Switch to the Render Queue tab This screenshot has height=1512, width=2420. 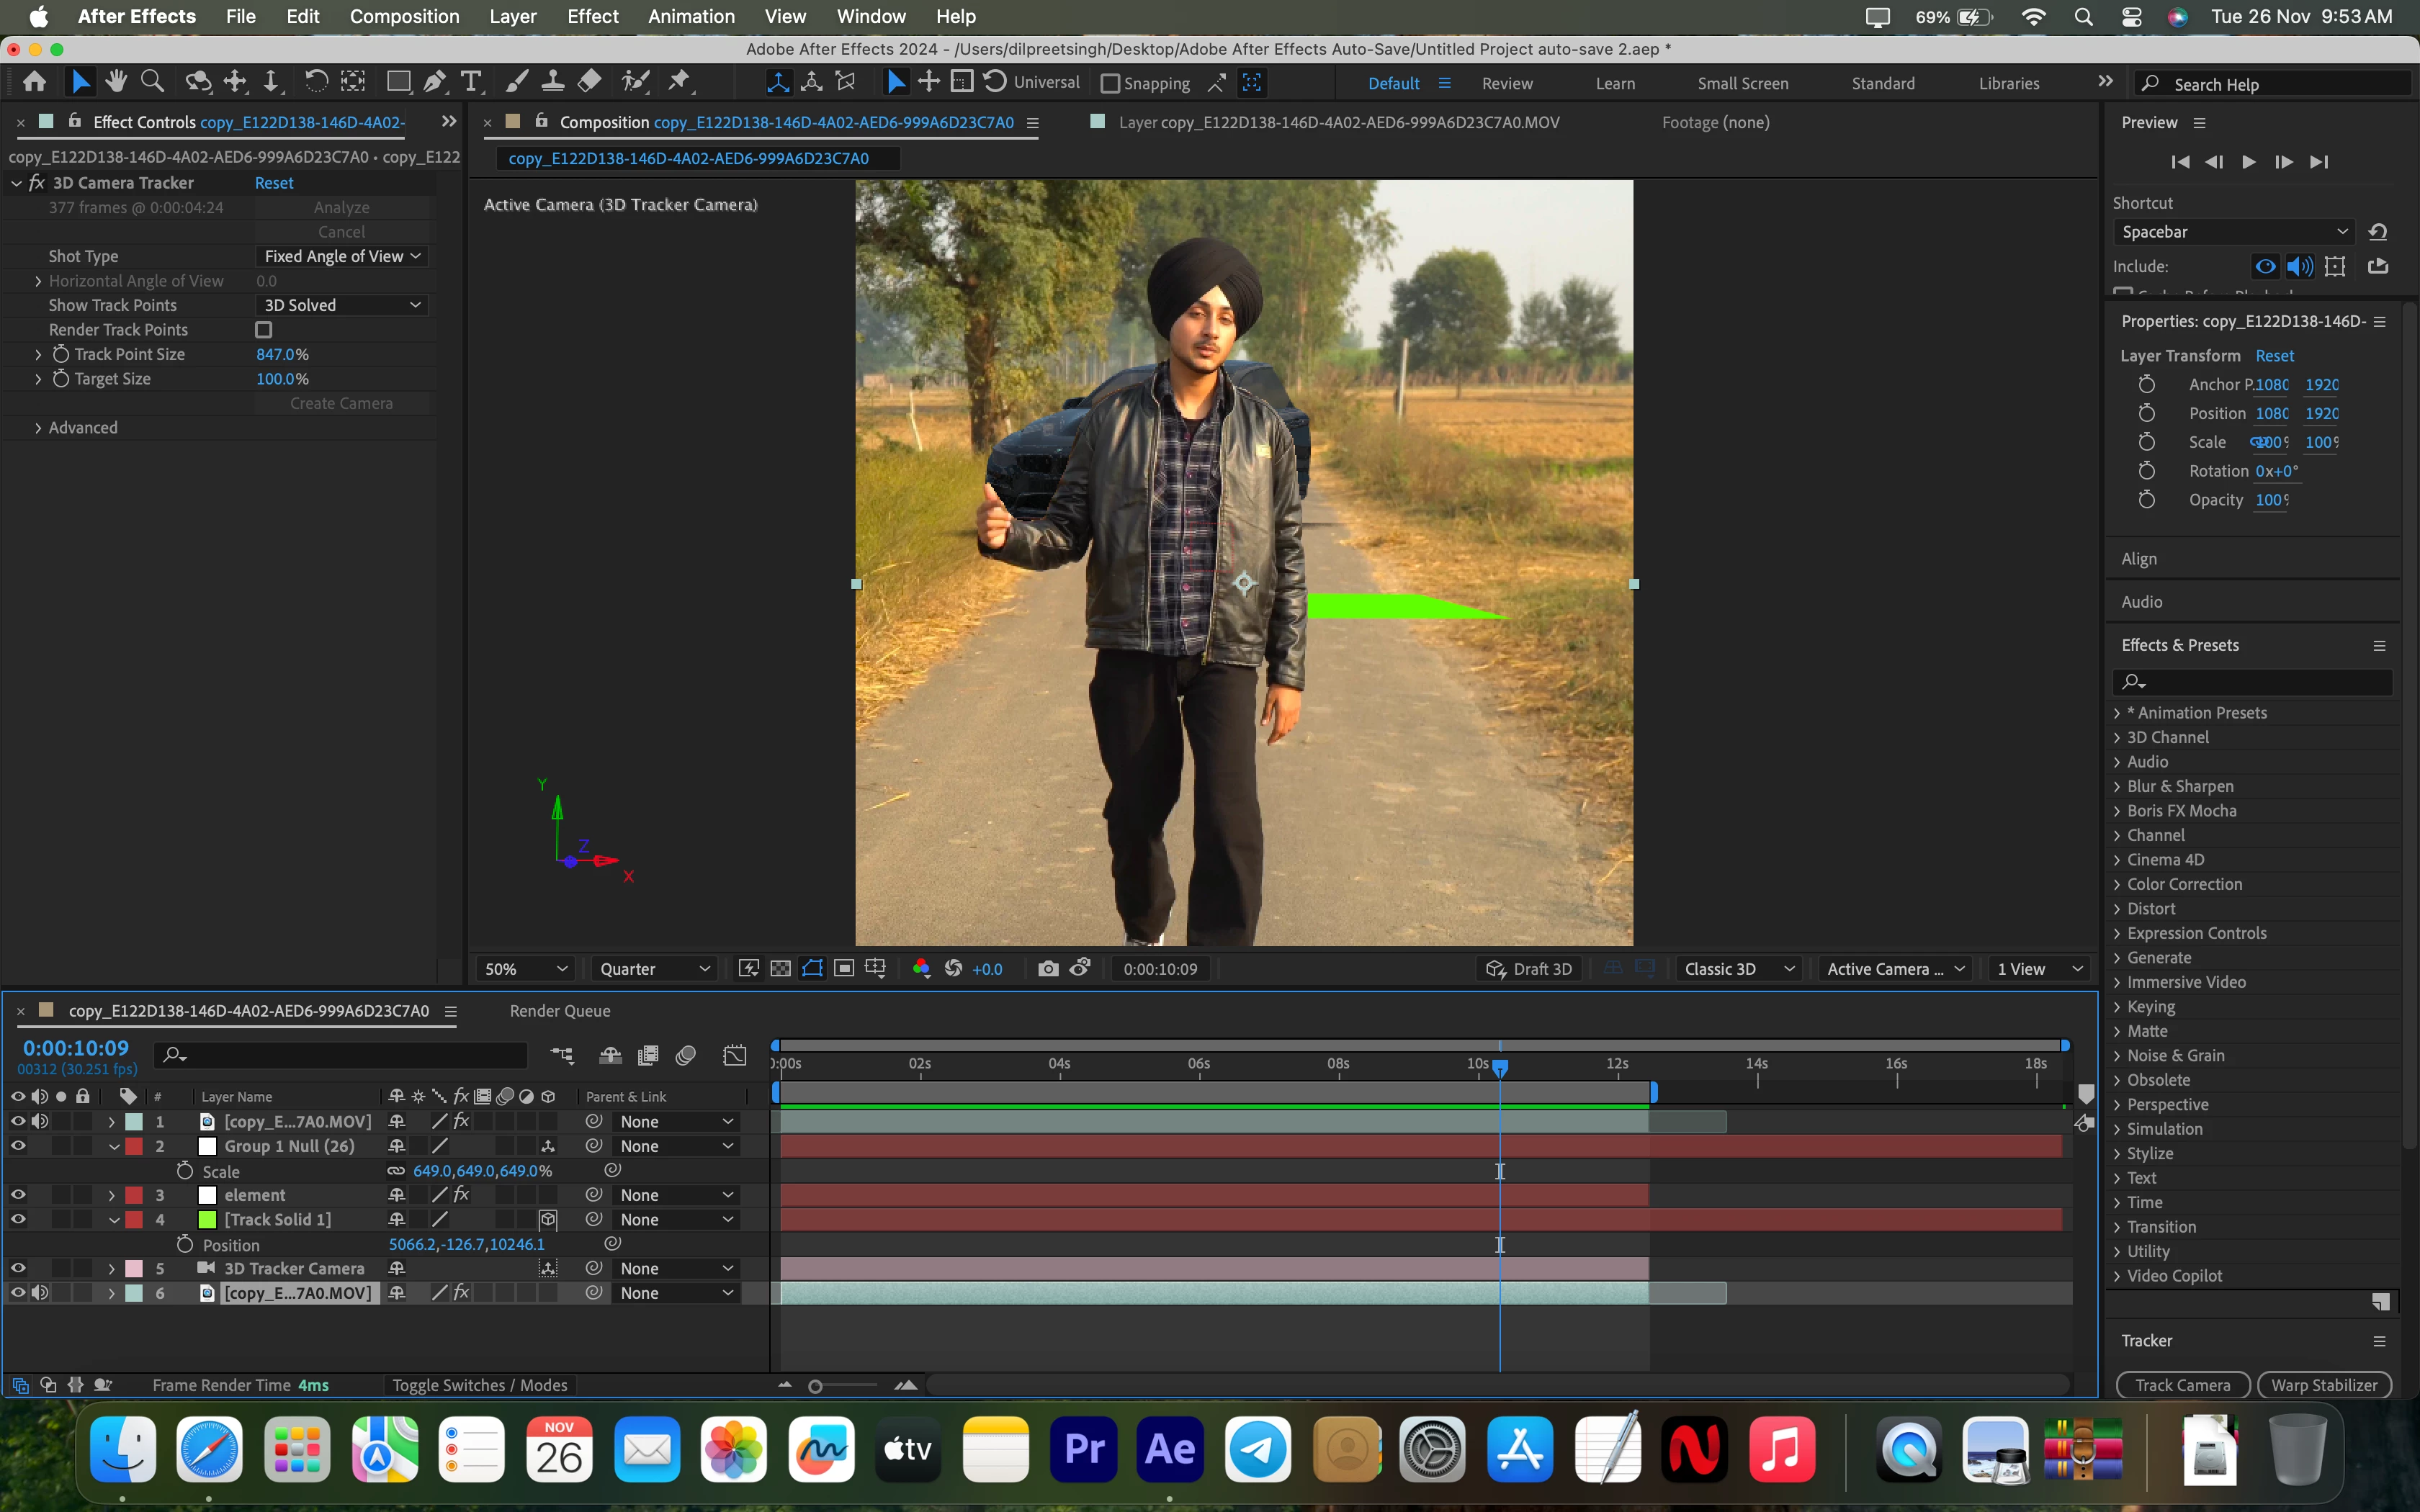[559, 1011]
